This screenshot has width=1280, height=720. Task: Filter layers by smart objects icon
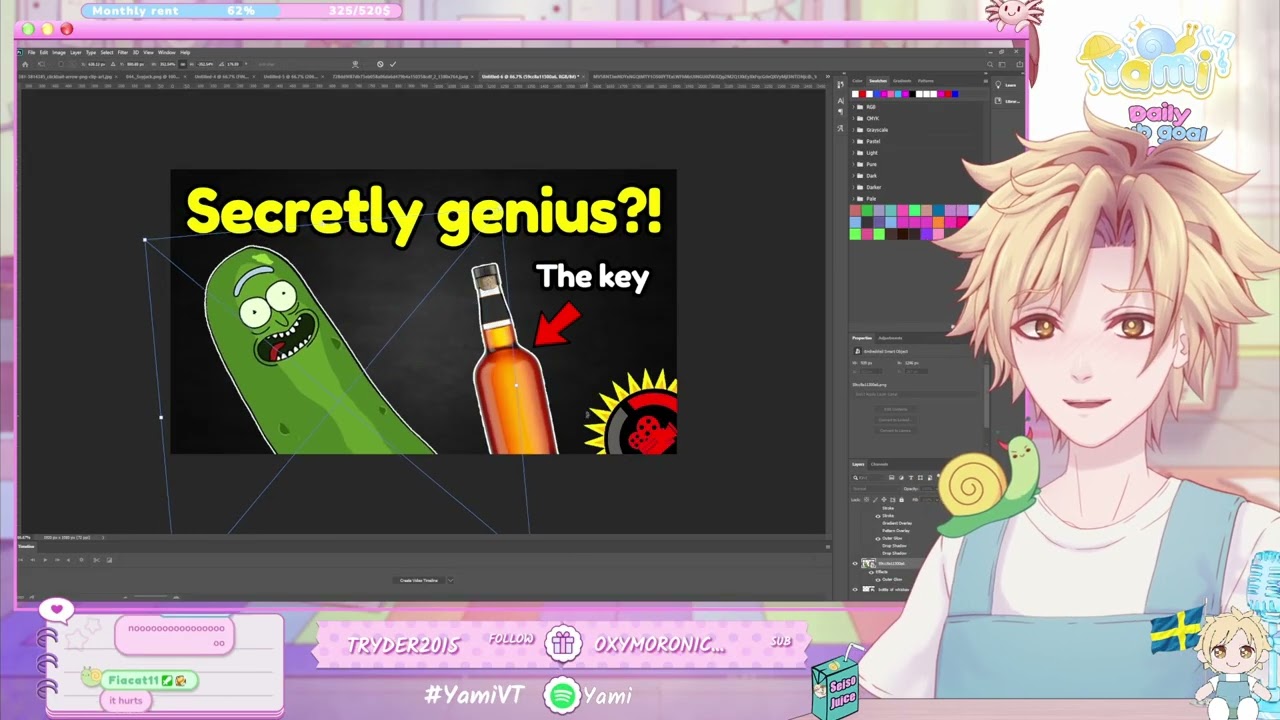(930, 478)
